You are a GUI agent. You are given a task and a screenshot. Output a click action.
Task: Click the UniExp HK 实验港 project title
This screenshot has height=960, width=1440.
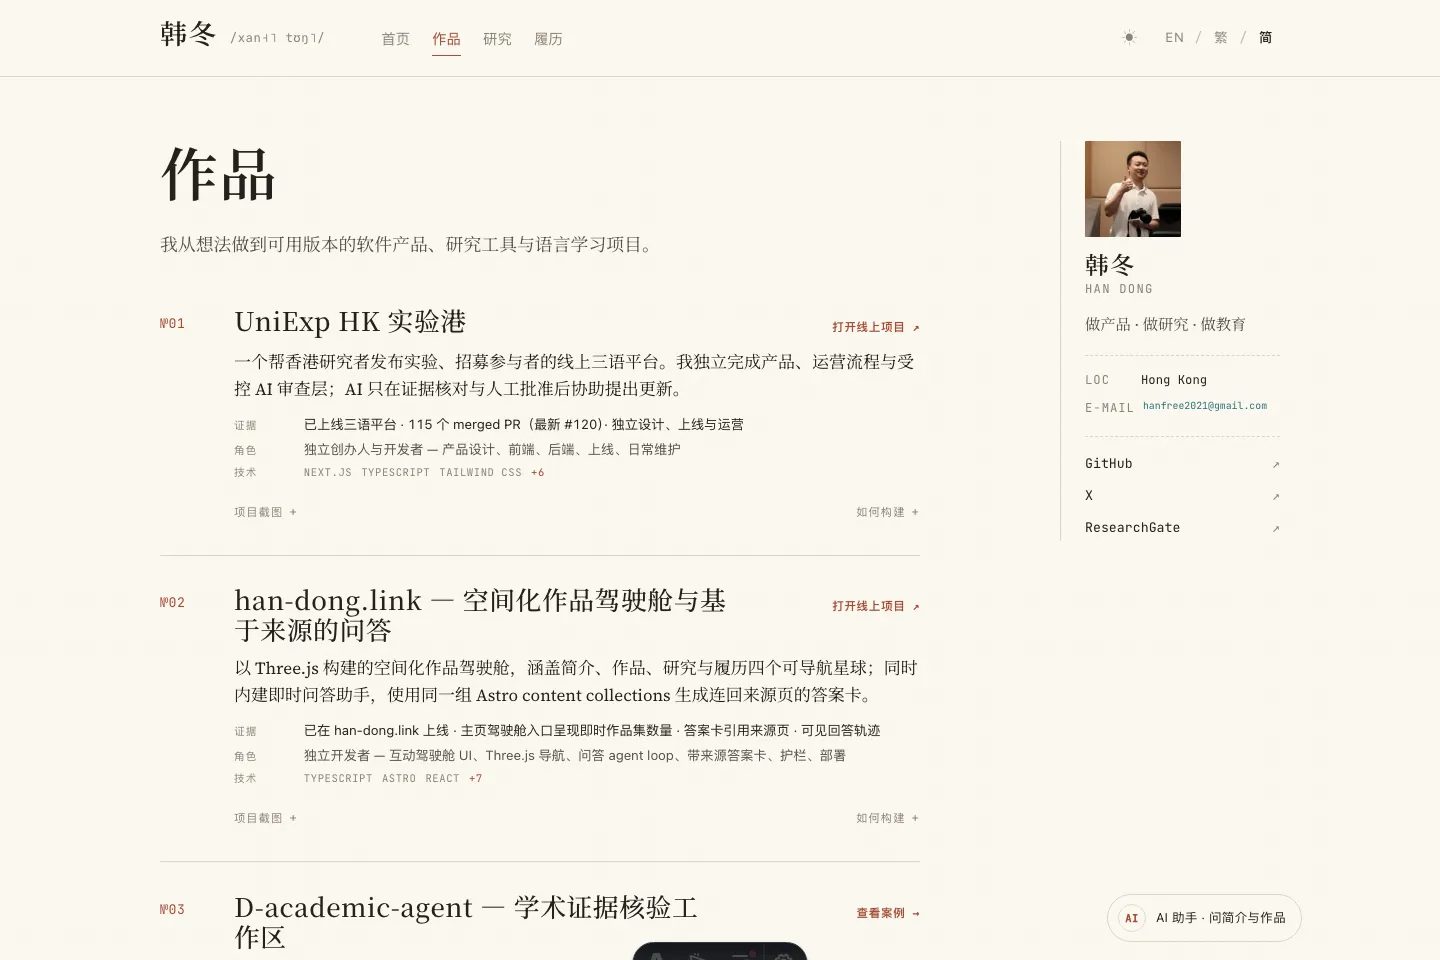(350, 322)
